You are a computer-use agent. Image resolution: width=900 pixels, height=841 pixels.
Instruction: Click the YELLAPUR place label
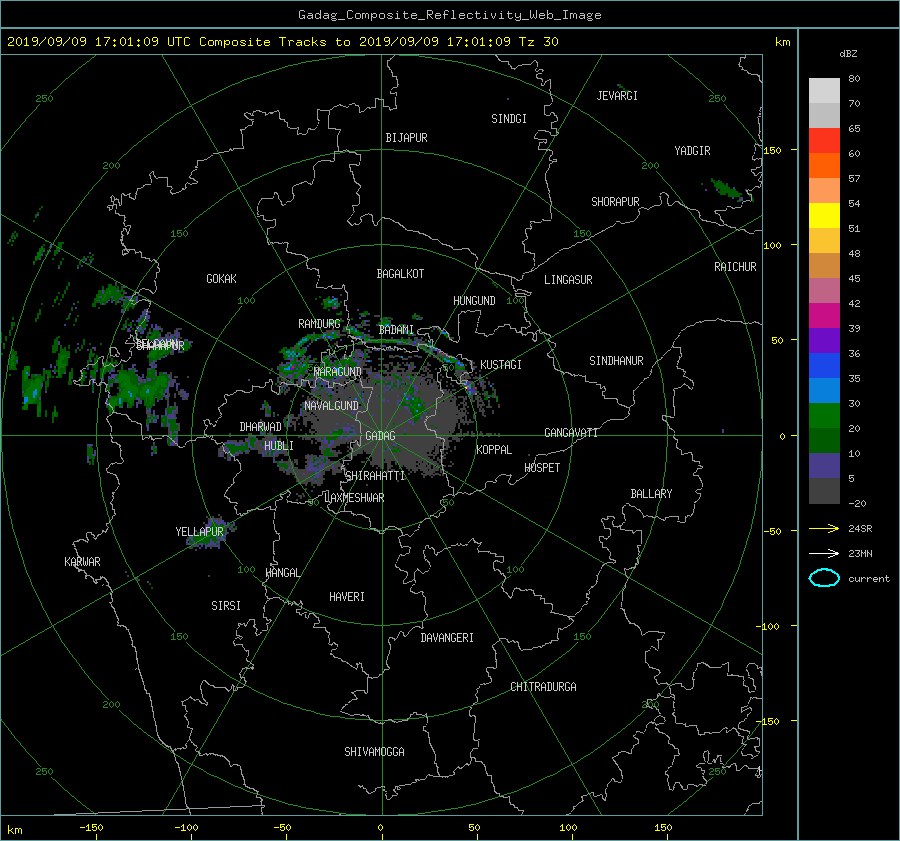(199, 532)
